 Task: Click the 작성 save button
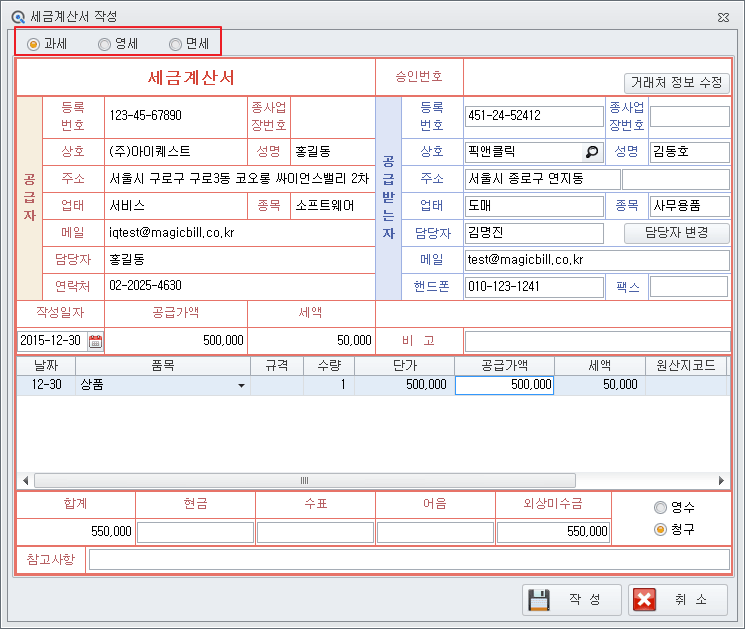(572, 600)
